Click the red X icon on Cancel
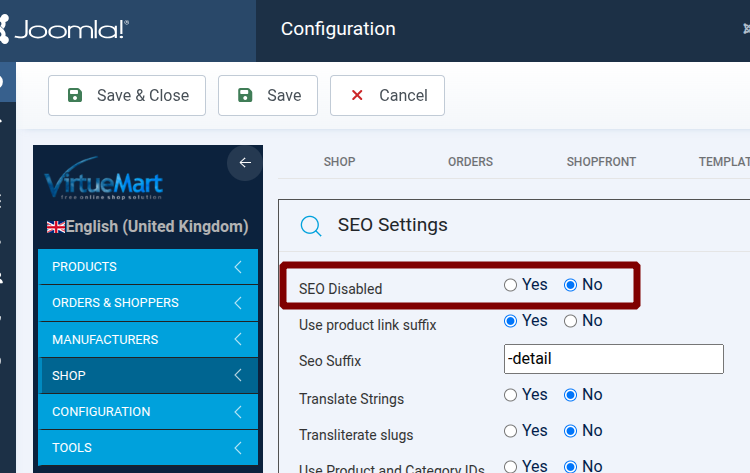The width and height of the screenshot is (750, 473). click(357, 95)
